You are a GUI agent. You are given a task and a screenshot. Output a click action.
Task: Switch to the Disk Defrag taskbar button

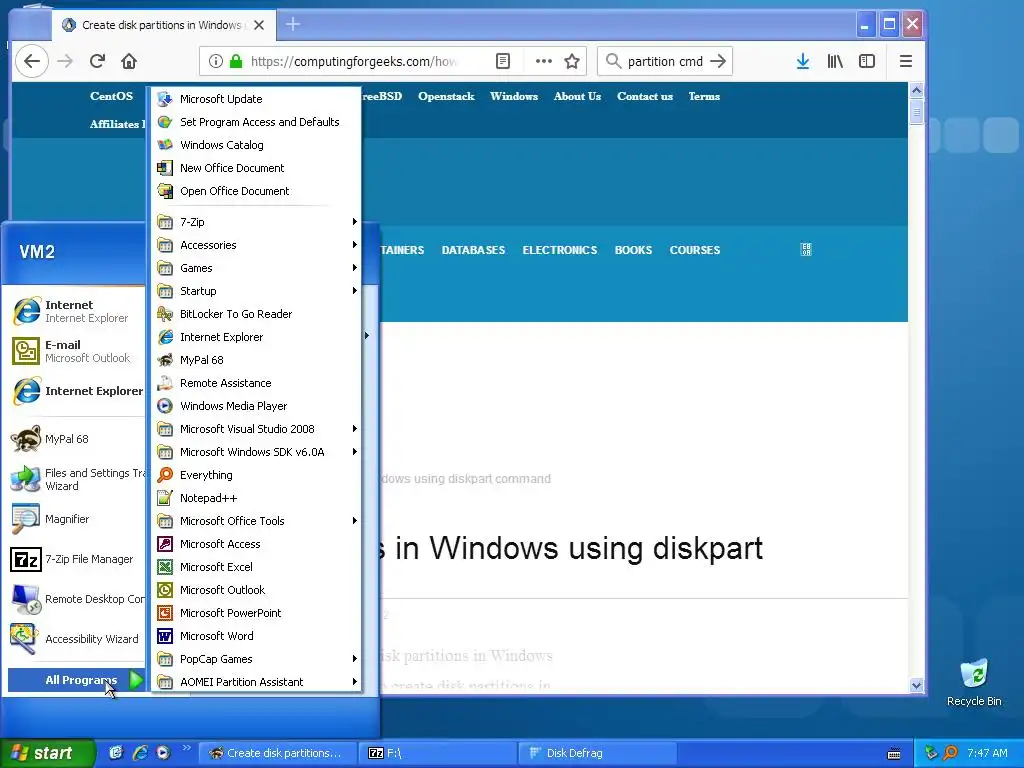point(597,753)
